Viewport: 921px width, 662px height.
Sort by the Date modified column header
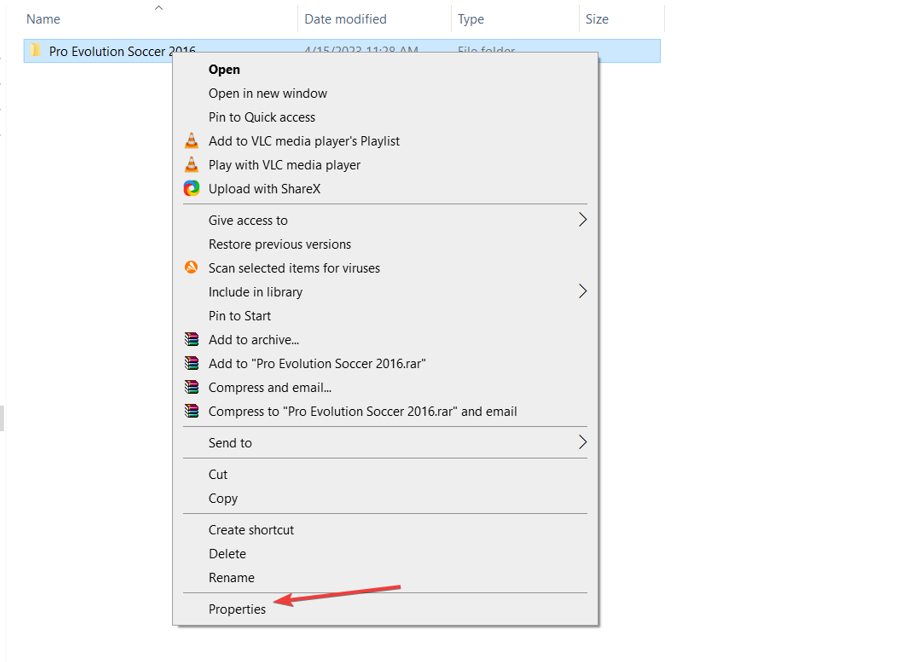[344, 19]
